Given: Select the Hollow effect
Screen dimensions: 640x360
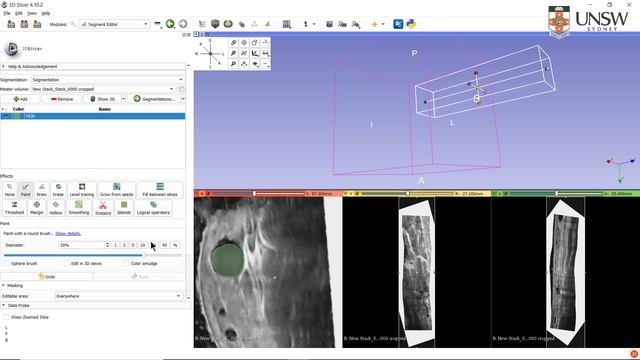Looking at the screenshot, I should coord(56,208).
